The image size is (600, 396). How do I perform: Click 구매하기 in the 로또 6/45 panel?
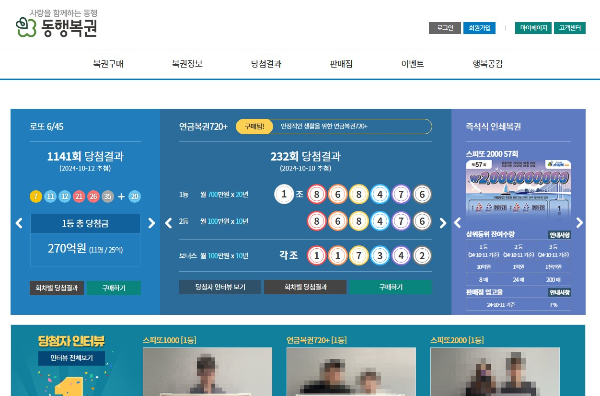click(x=114, y=288)
